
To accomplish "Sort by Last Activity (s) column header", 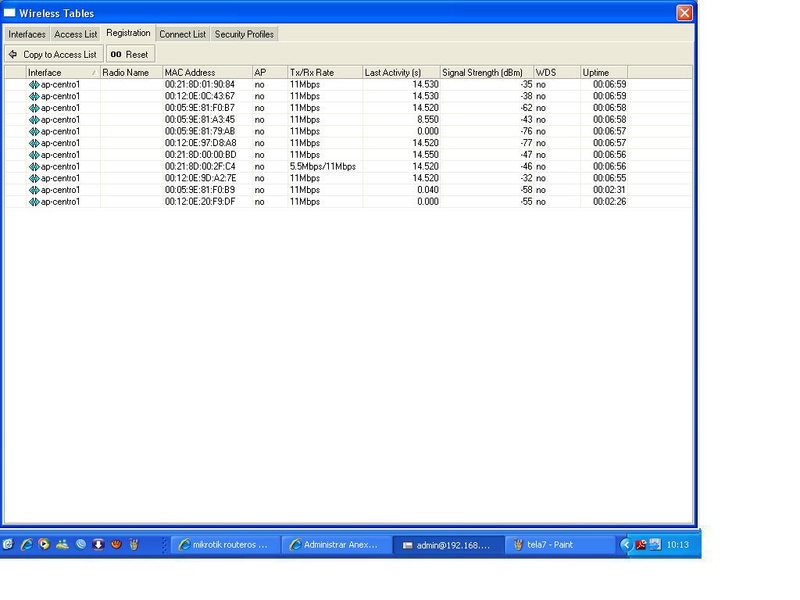I will 402,72.
